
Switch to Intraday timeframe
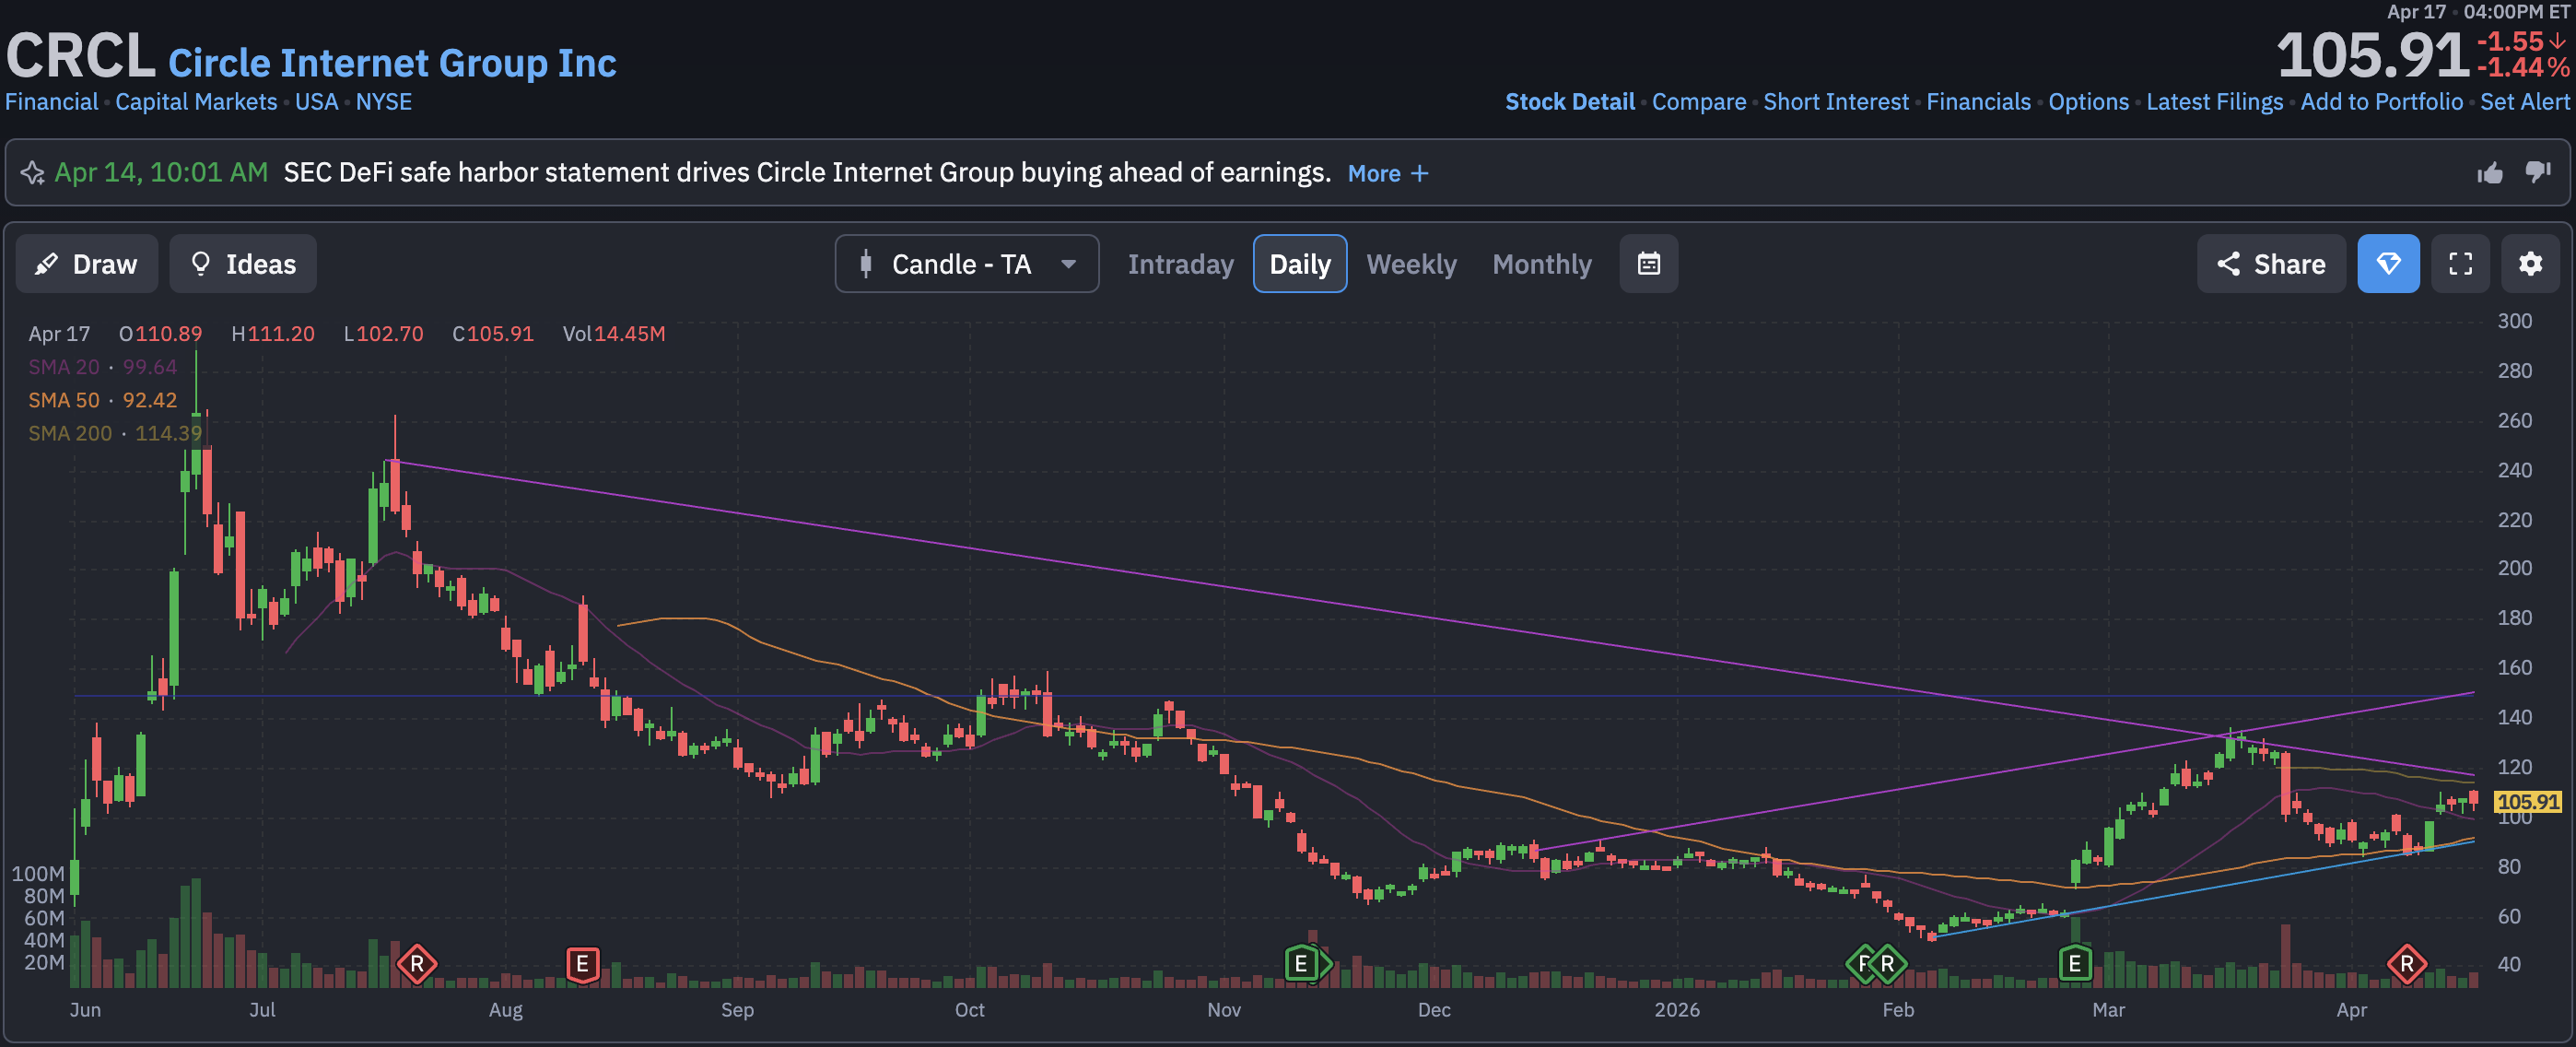pyautogui.click(x=1180, y=264)
